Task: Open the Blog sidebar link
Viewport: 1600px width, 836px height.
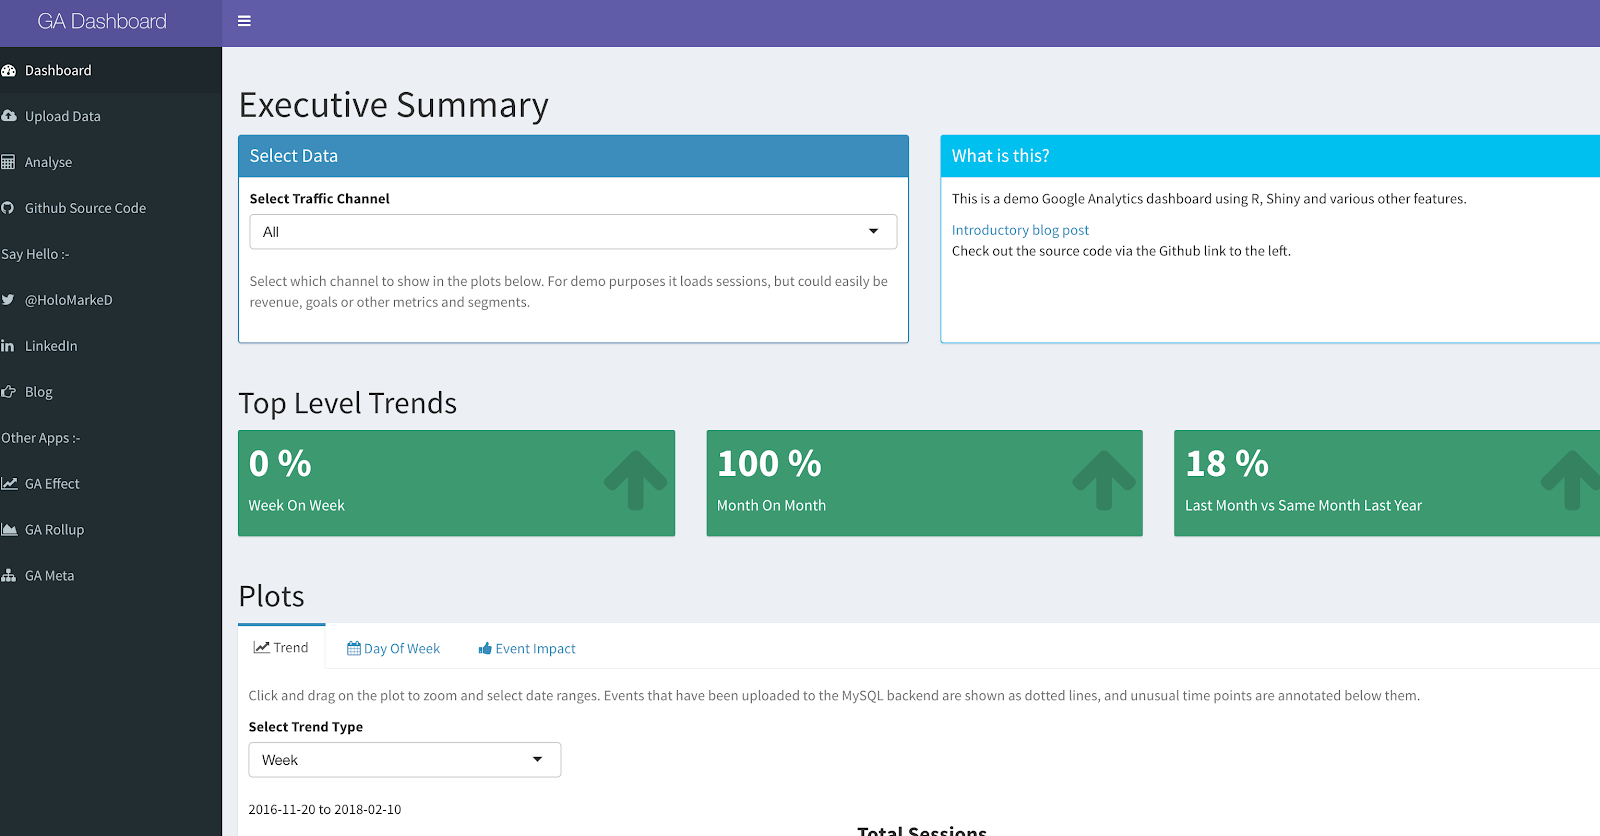Action: (x=111, y=392)
